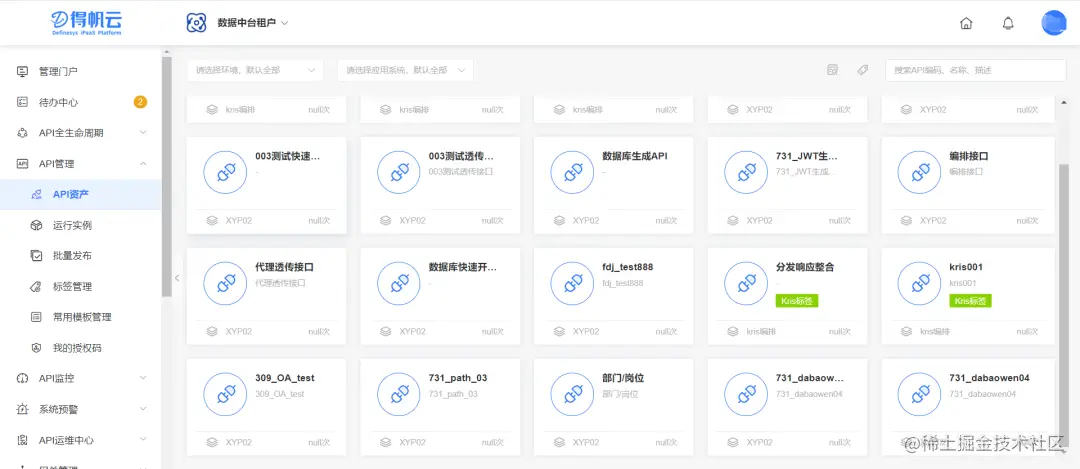The image size is (1080, 469).
Task: Click kris编排 label in kris001 card footer
Action: coord(935,331)
